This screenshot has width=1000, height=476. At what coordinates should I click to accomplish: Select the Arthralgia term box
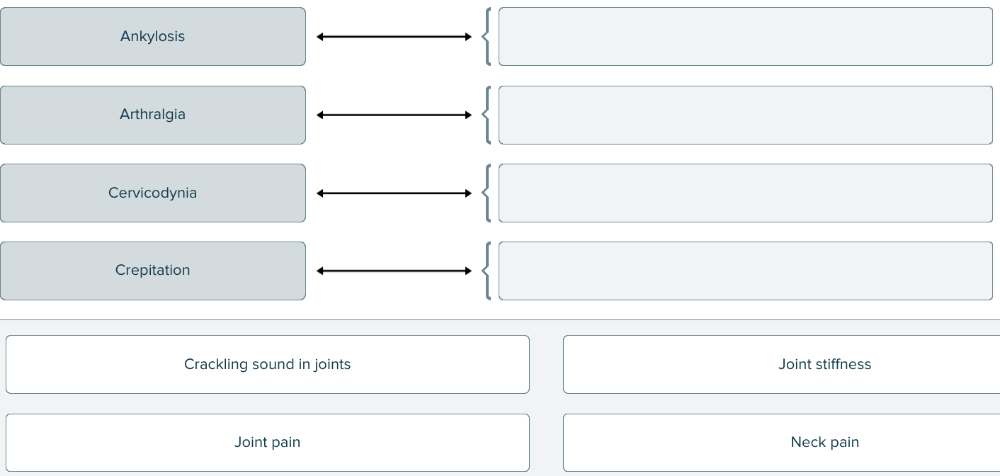coord(153,115)
